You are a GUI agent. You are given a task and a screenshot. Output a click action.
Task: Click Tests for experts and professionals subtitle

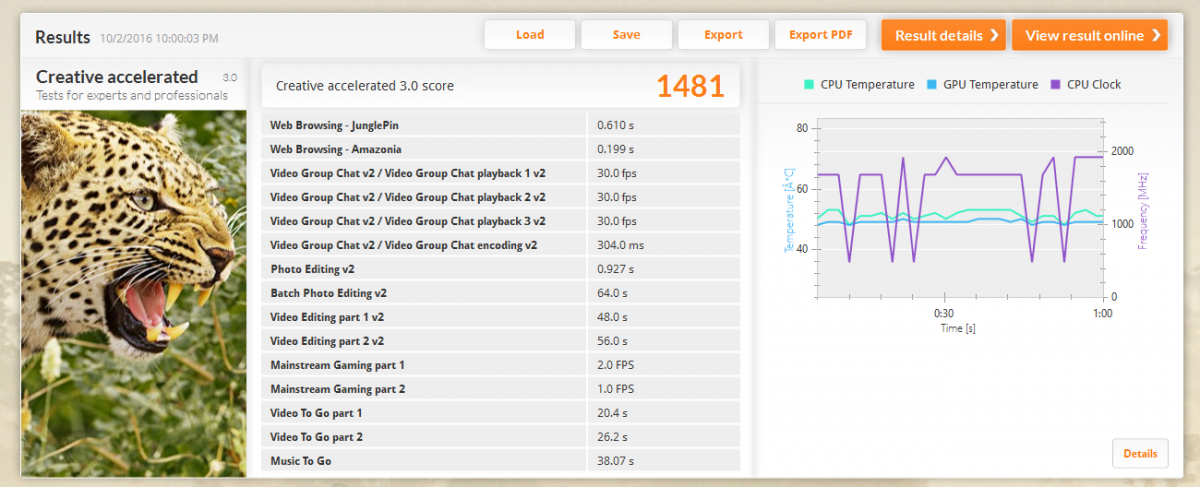(x=132, y=96)
